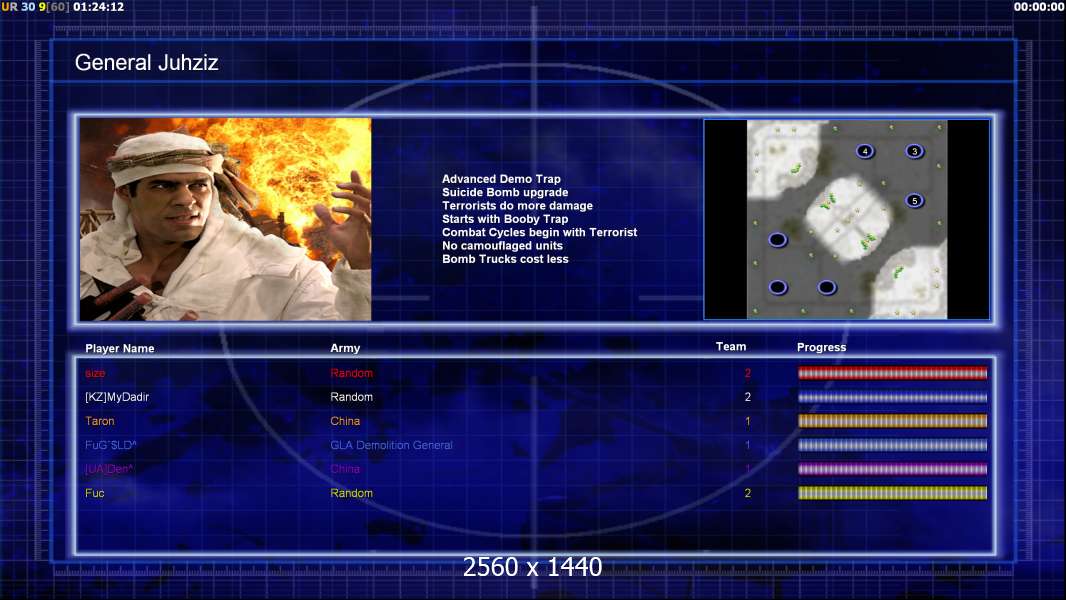This screenshot has height=600, width=1066.
Task: Click the magenta progress bar for [UA]Den^
Action: click(x=892, y=469)
